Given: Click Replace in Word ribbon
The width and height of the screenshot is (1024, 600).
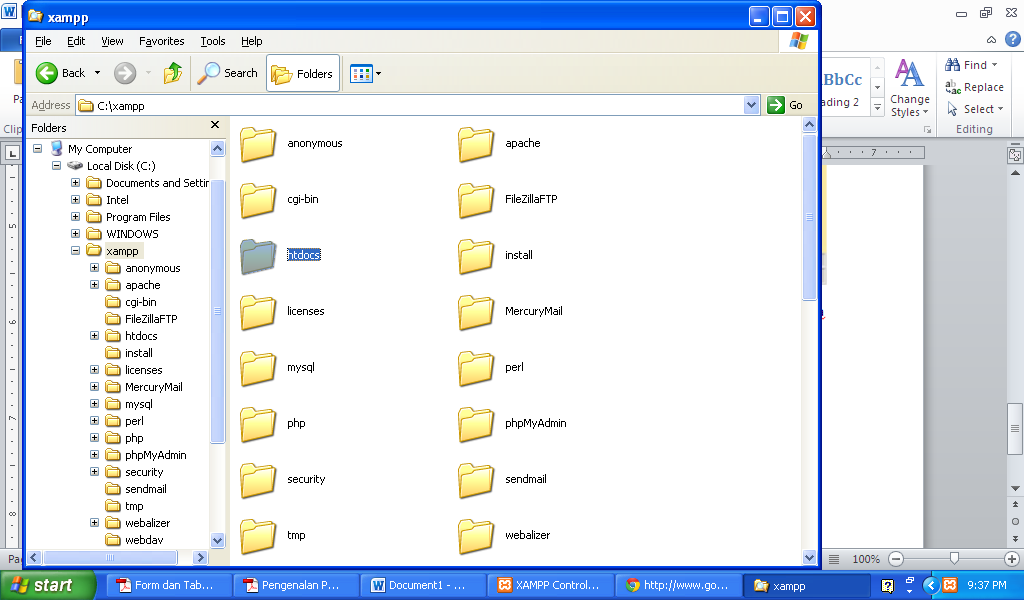Looking at the screenshot, I should click(974, 87).
